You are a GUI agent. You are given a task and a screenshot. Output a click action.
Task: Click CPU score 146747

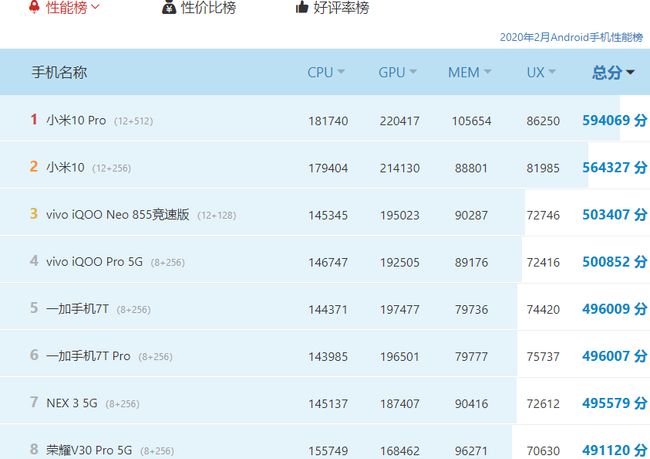(328, 262)
